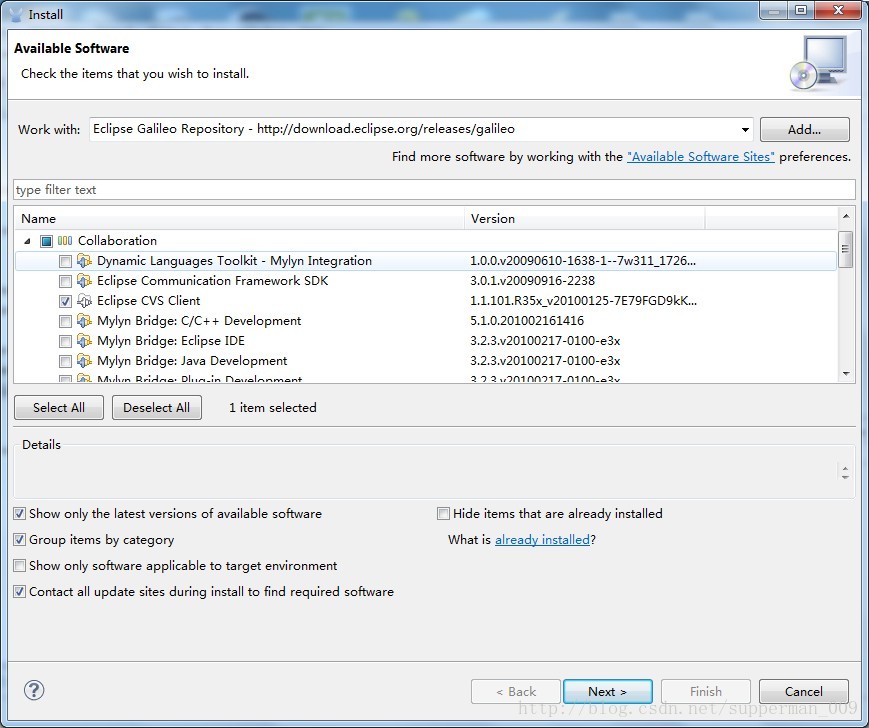Click the Select All button
Viewport: 869px width, 728px height.
(59, 407)
